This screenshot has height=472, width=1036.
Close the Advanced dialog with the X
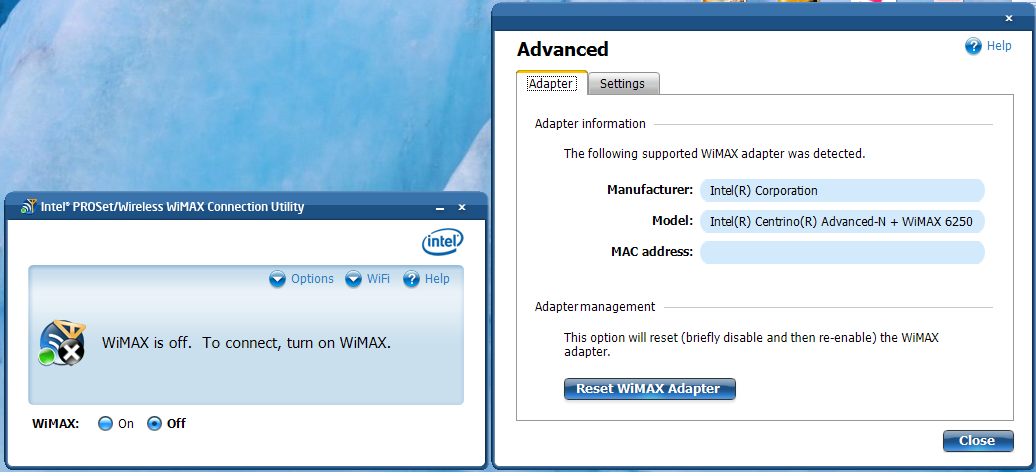click(x=1009, y=19)
